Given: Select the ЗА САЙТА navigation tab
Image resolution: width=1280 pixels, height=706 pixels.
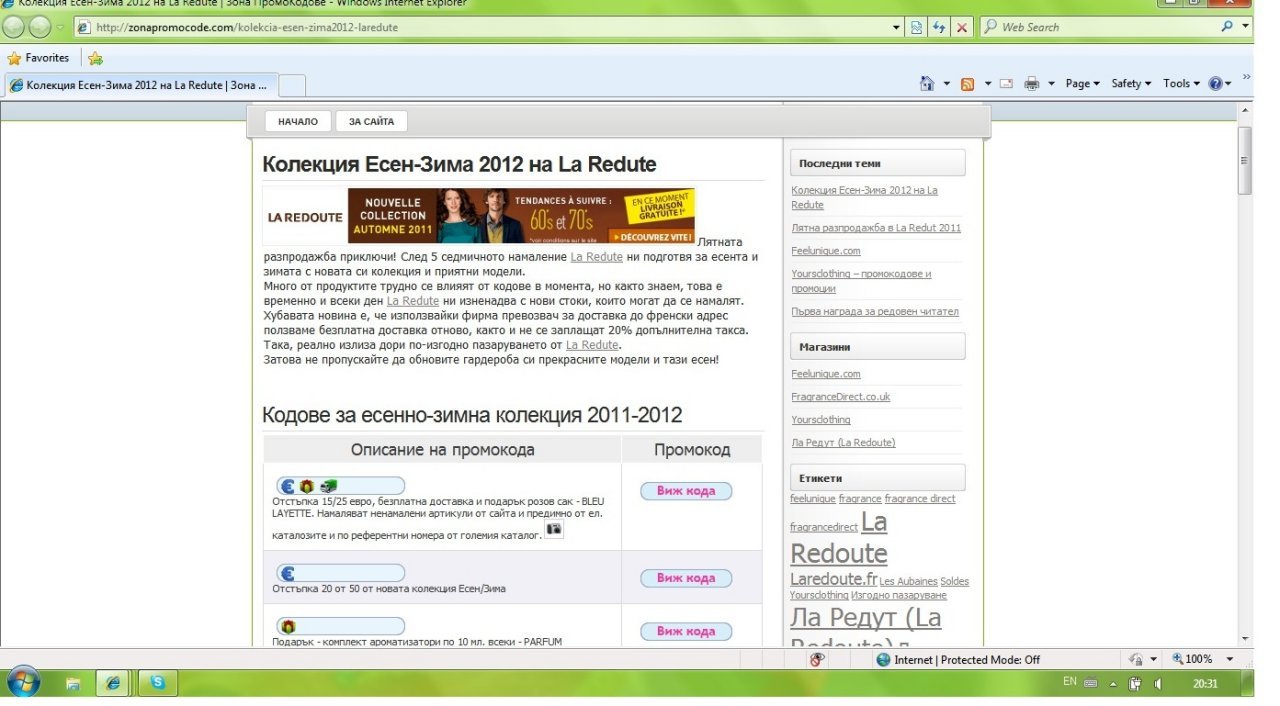Looking at the screenshot, I should (x=371, y=122).
